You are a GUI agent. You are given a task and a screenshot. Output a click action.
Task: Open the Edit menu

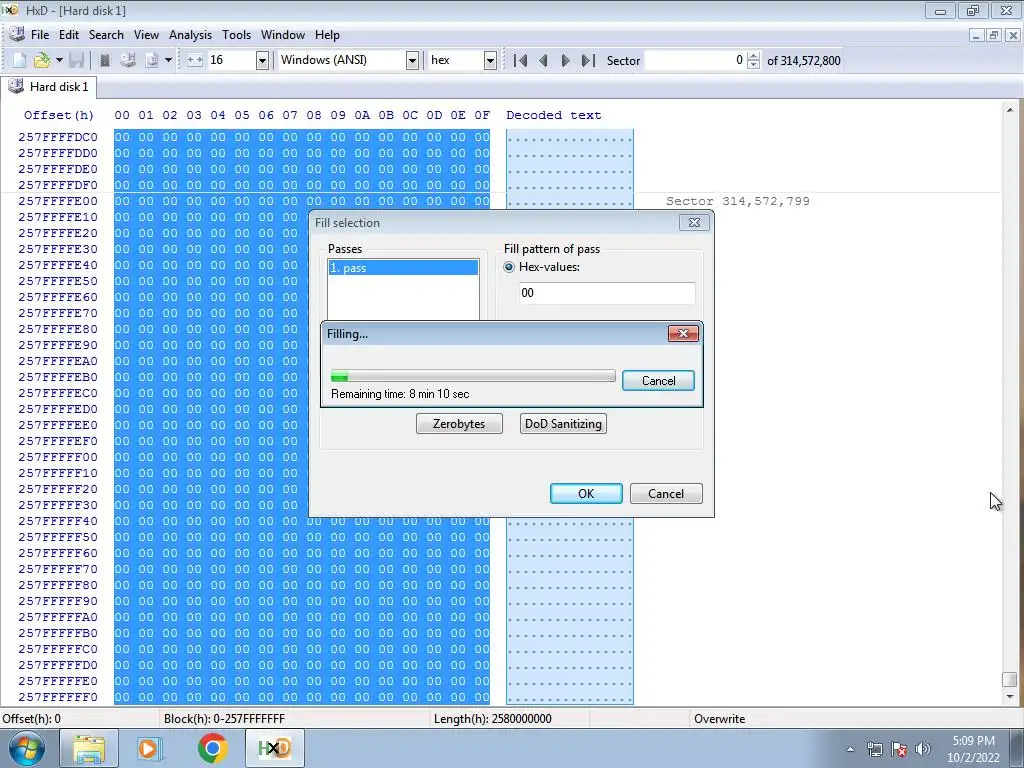coord(69,35)
